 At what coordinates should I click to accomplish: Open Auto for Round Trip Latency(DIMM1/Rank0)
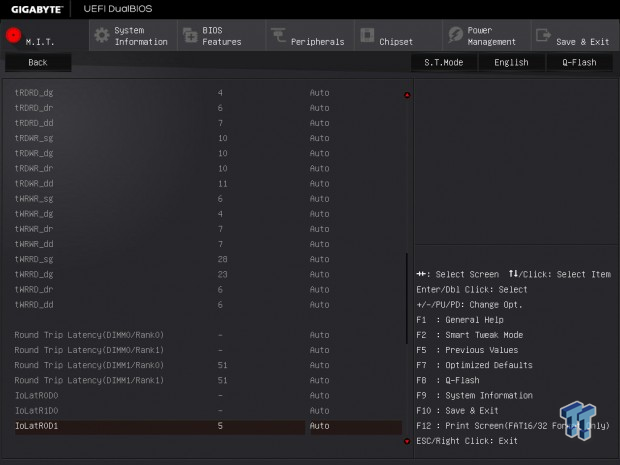click(x=319, y=365)
